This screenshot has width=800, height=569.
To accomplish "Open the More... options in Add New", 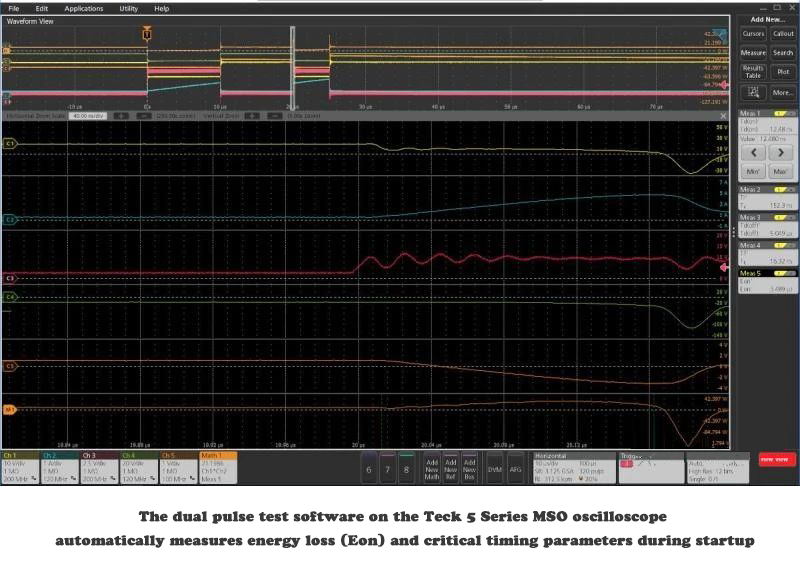I will pyautogui.click(x=783, y=92).
